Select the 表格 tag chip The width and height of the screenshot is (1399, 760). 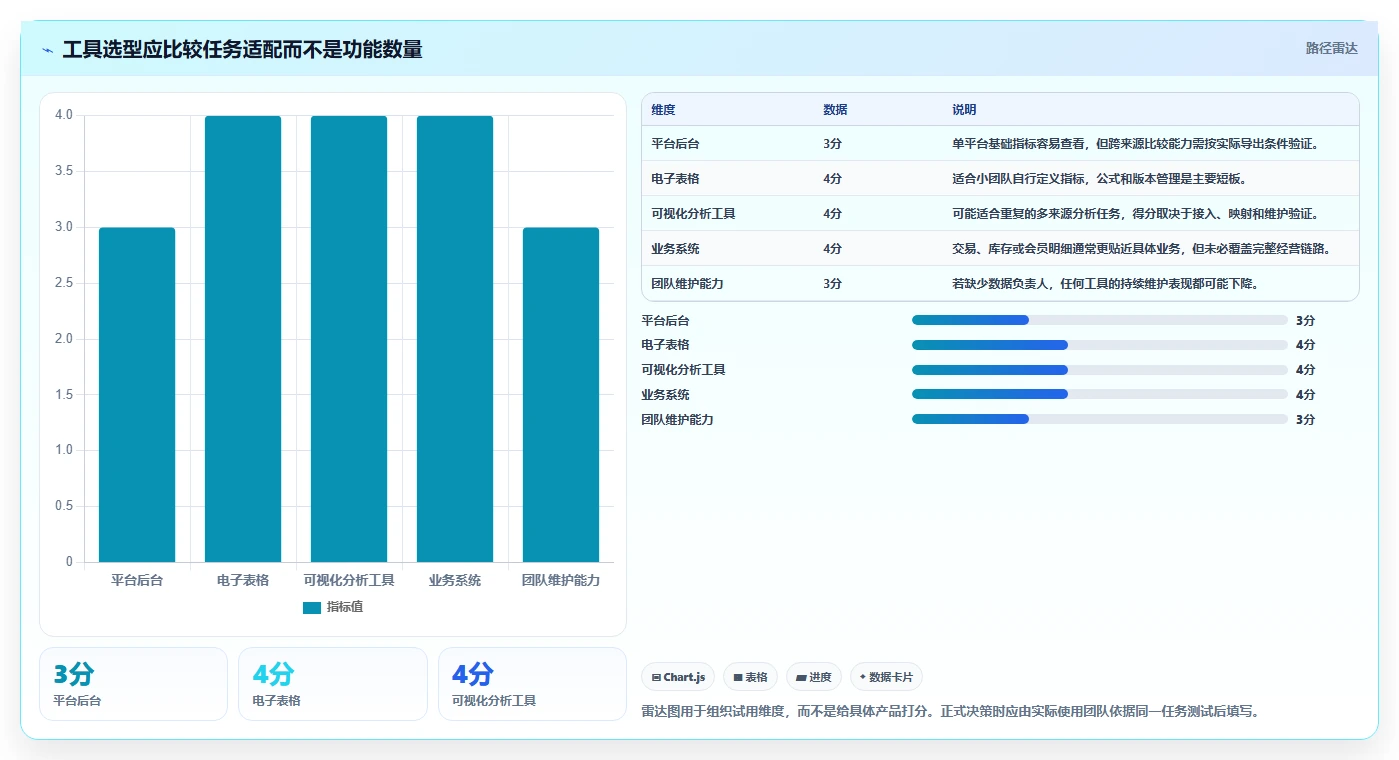(750, 677)
